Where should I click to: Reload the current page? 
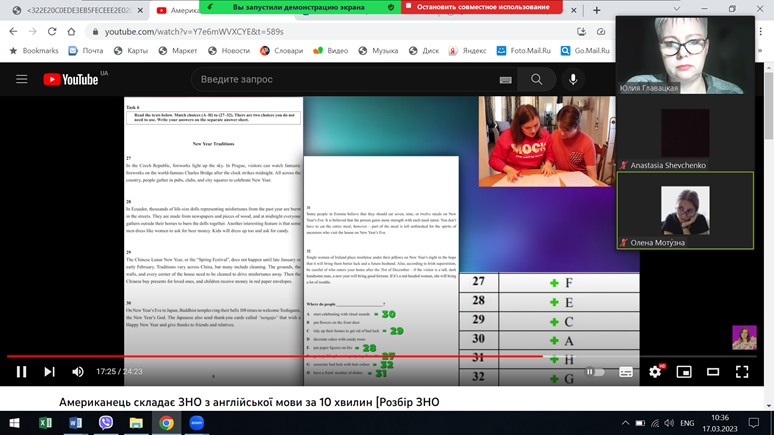(52, 31)
